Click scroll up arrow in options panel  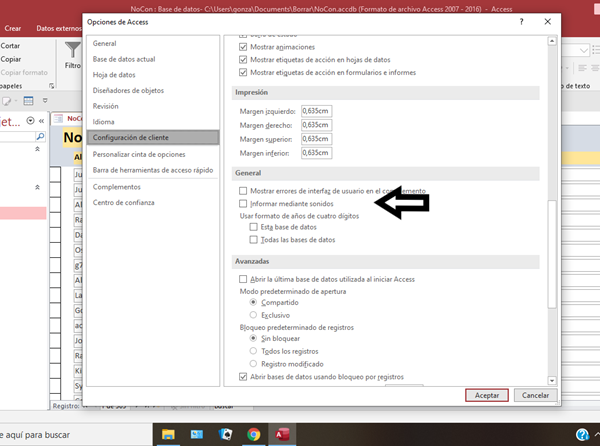552,41
